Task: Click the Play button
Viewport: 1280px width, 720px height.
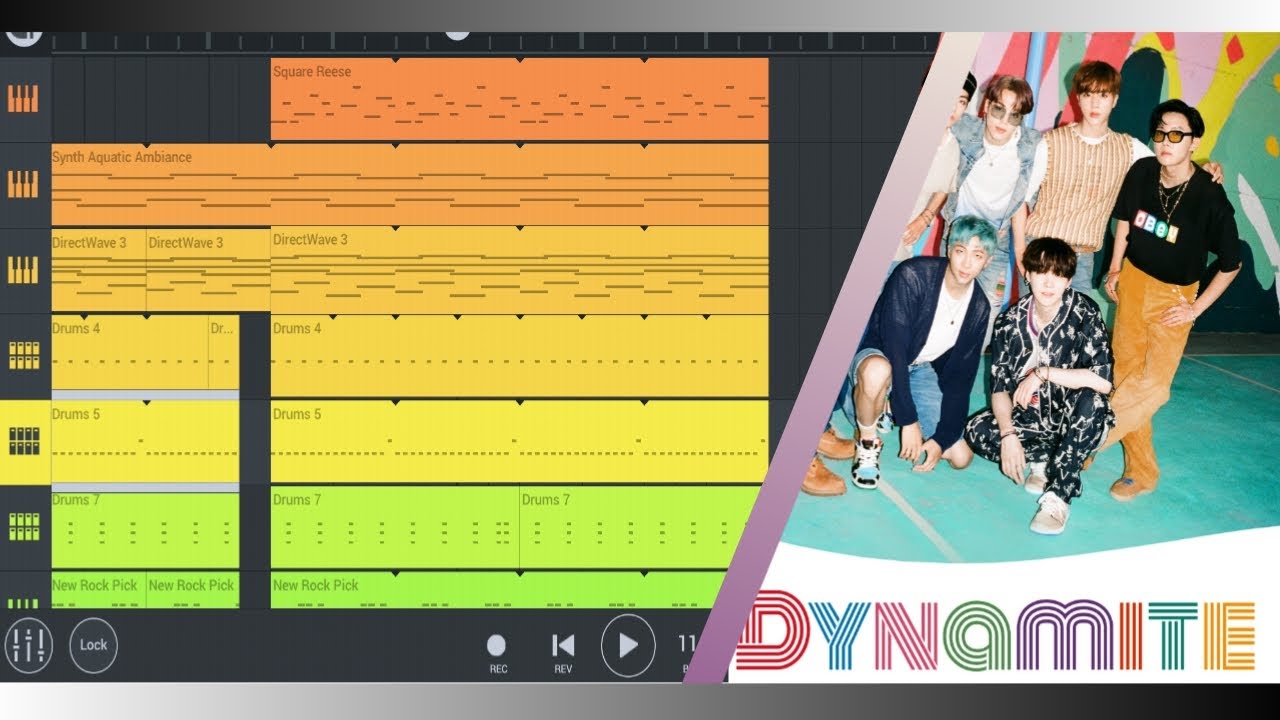Action: point(628,645)
